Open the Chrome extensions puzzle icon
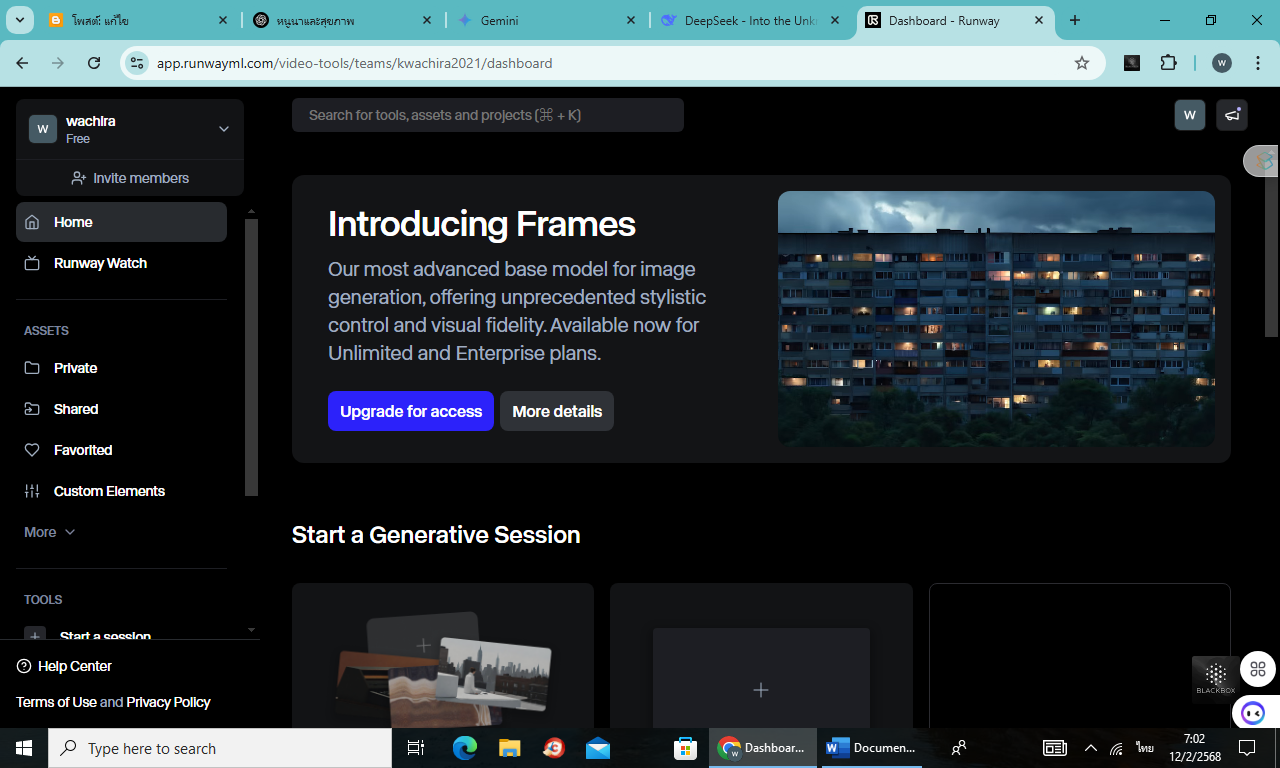The width and height of the screenshot is (1280, 768). tap(1168, 63)
